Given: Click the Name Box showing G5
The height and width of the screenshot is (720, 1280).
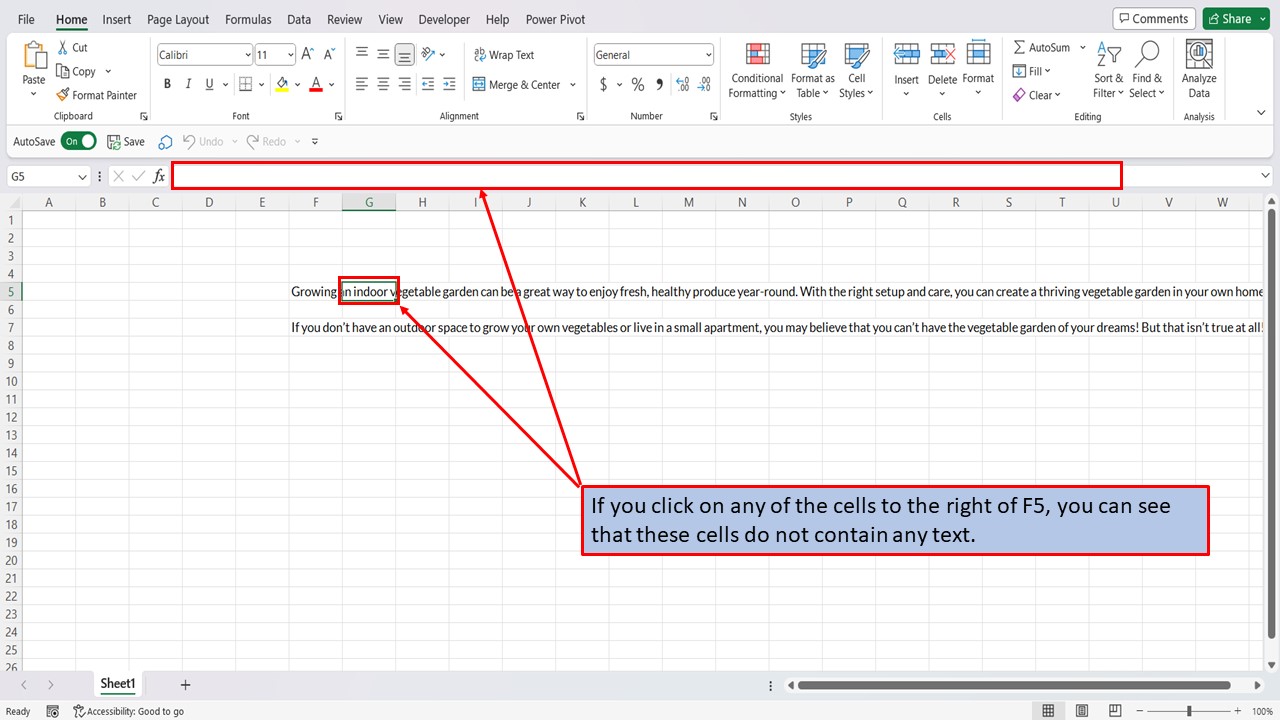Looking at the screenshot, I should [49, 176].
